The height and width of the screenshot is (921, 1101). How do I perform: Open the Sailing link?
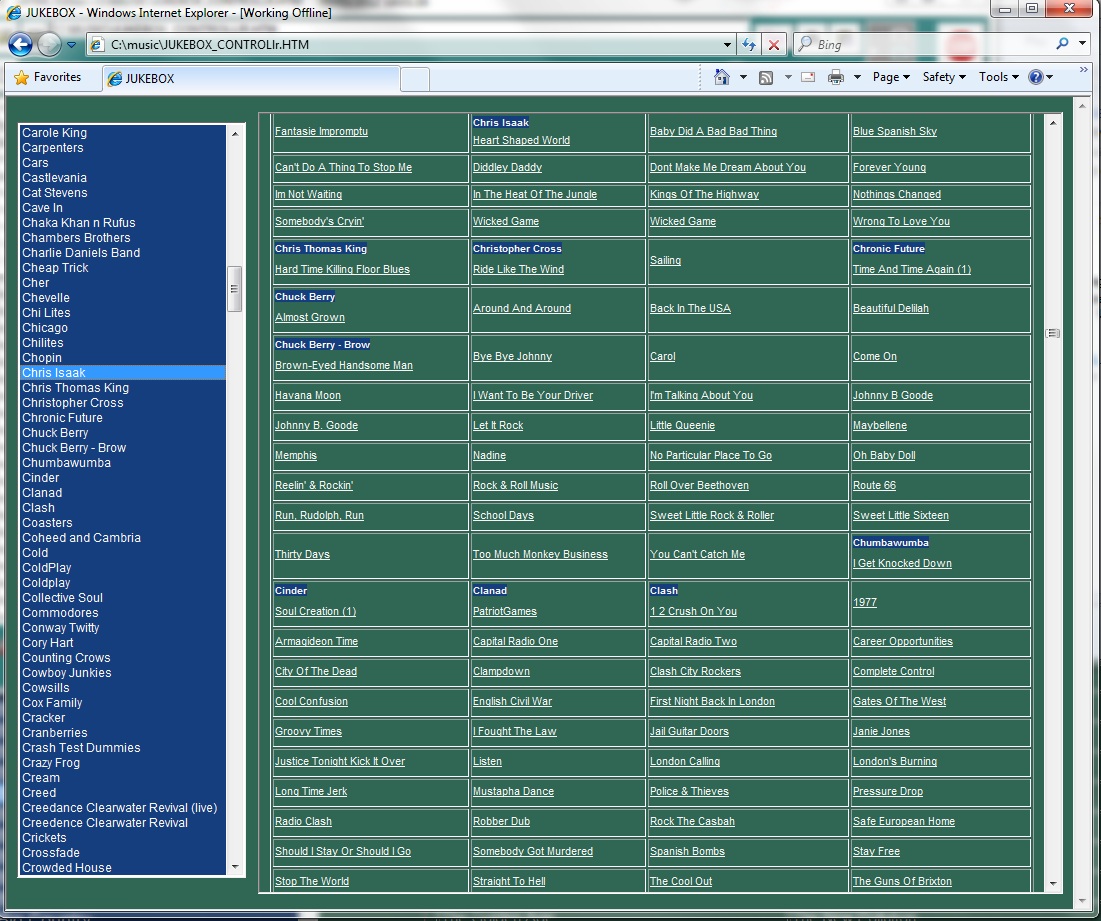click(x=665, y=260)
